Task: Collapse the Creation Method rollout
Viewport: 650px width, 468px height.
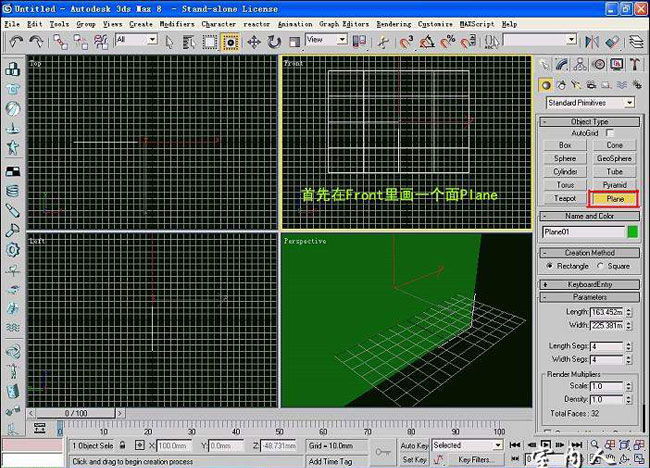Action: pos(589,252)
